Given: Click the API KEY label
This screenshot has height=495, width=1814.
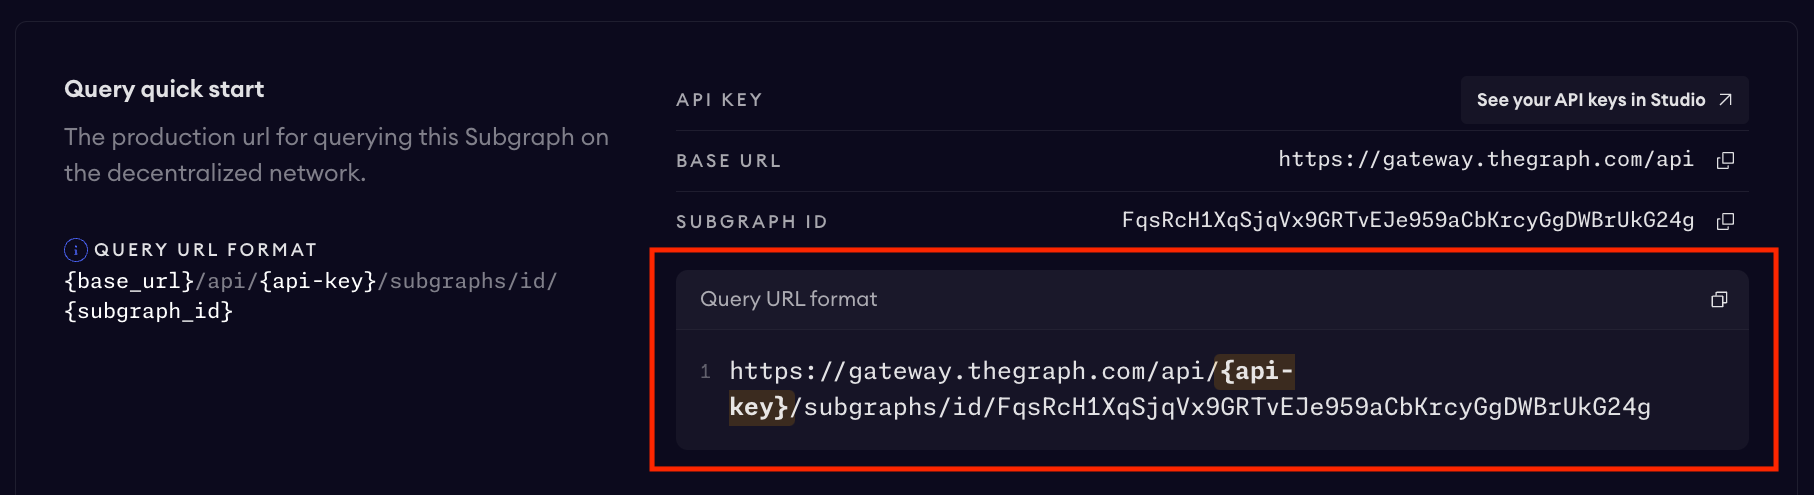Looking at the screenshot, I should click(719, 100).
